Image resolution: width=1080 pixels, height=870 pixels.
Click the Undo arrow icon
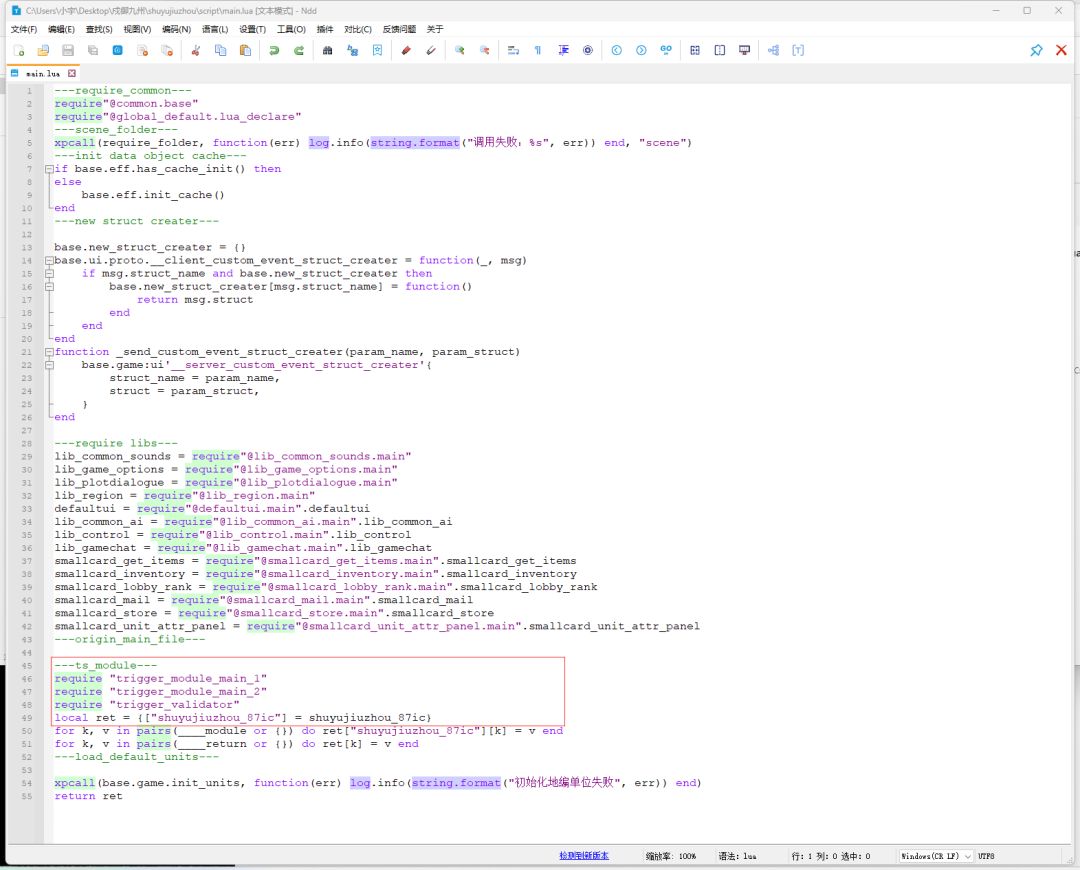tap(274, 50)
